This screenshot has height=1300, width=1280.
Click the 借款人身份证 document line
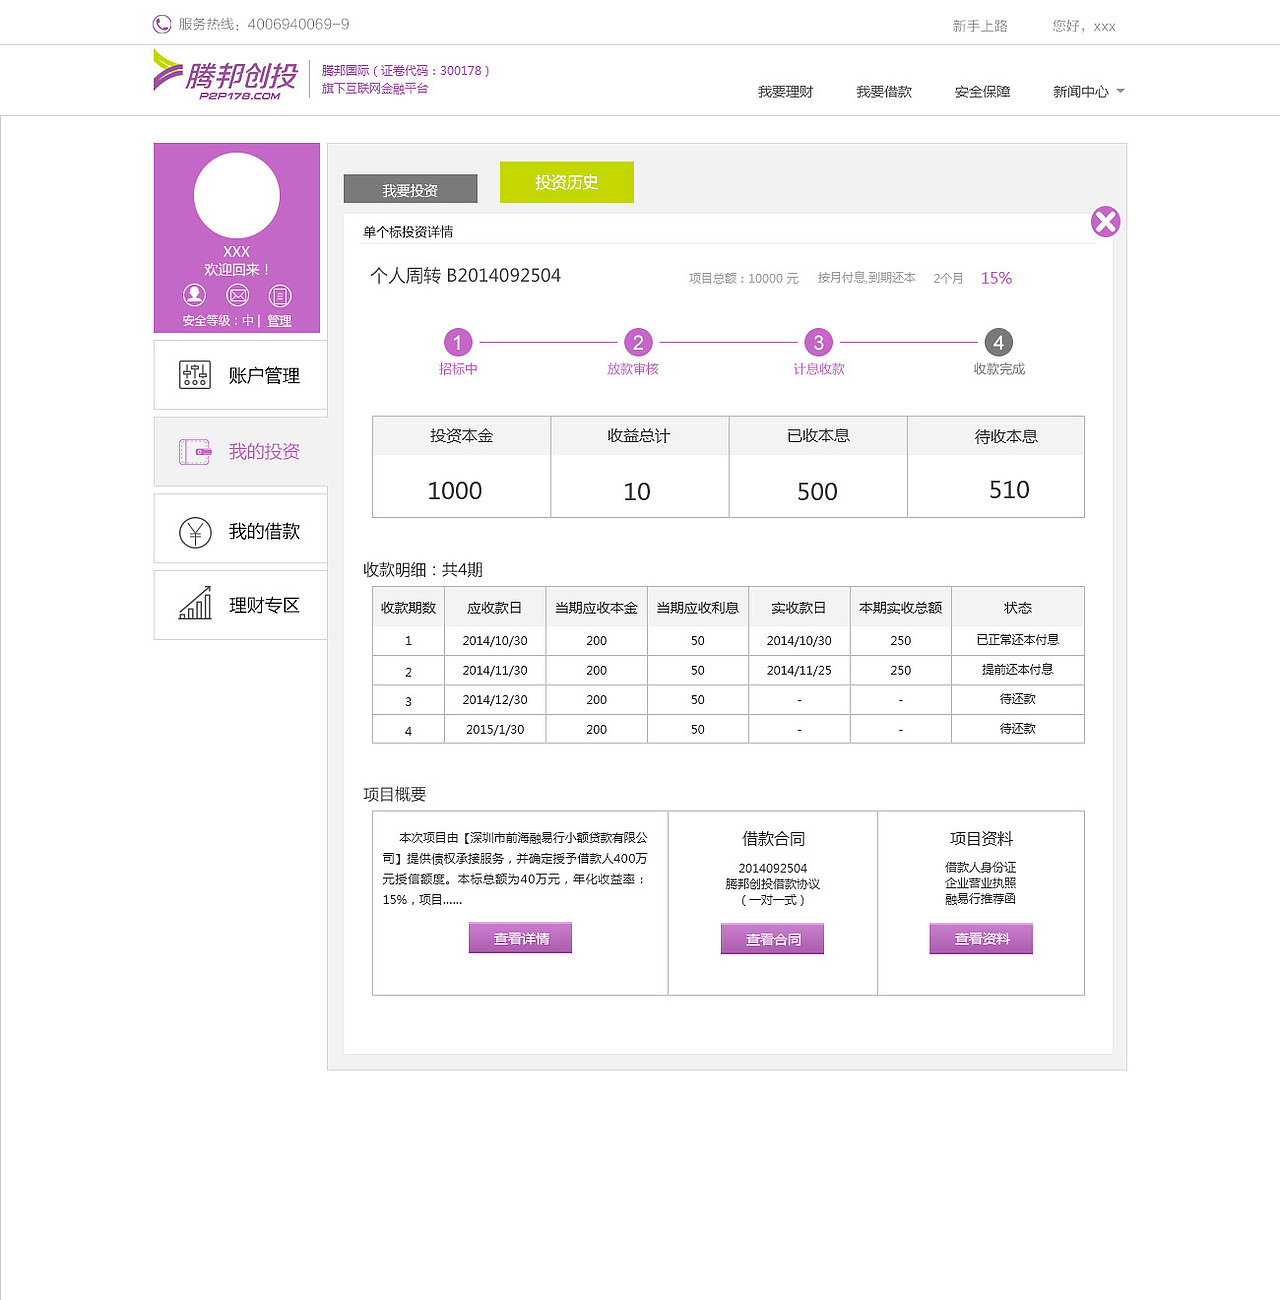980,867
